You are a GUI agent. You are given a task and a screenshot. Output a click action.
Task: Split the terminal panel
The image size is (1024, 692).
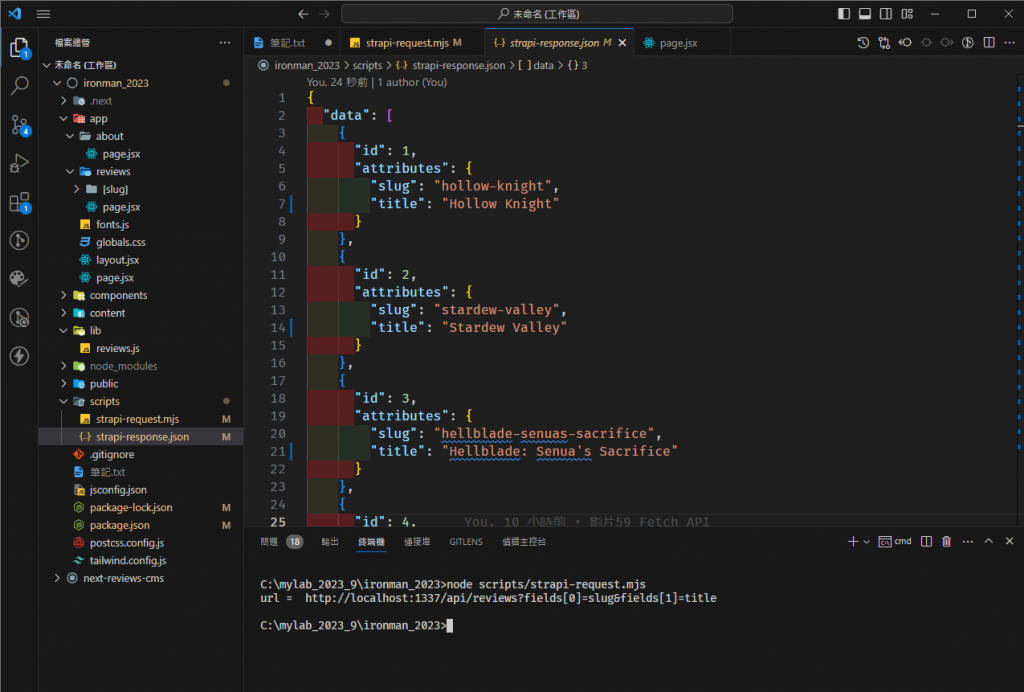[x=926, y=541]
